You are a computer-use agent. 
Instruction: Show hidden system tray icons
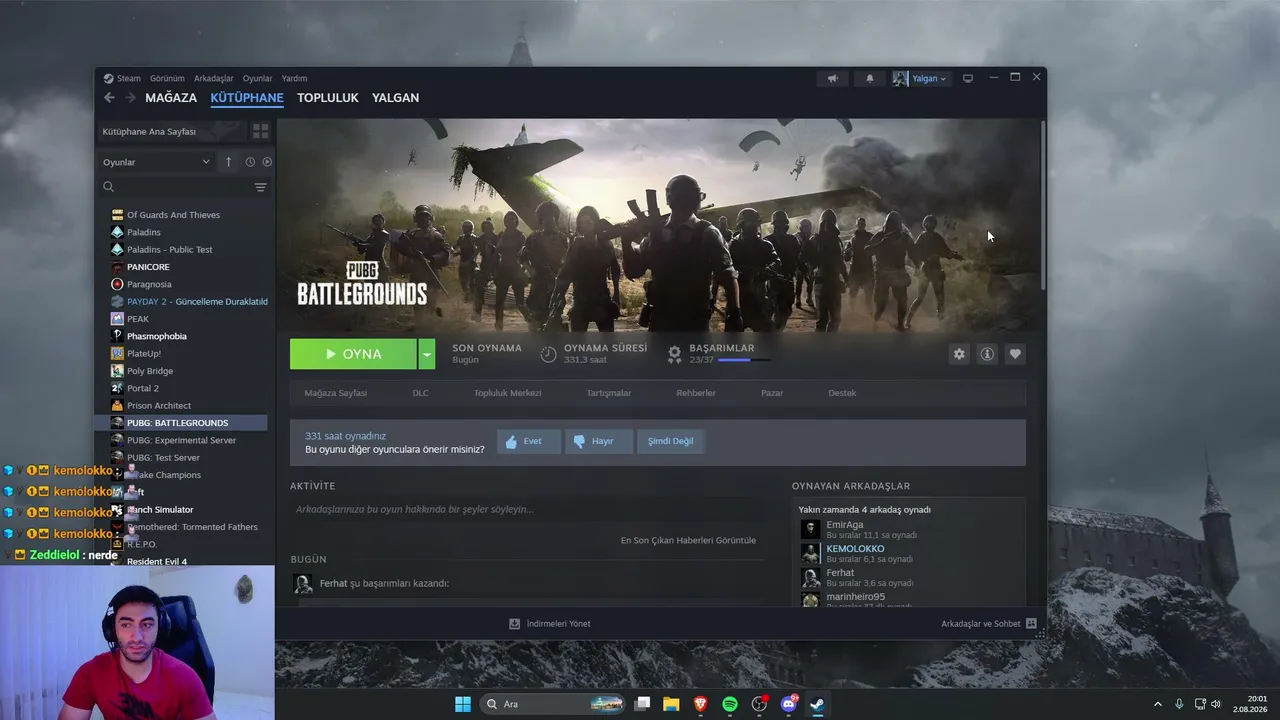(x=1158, y=704)
